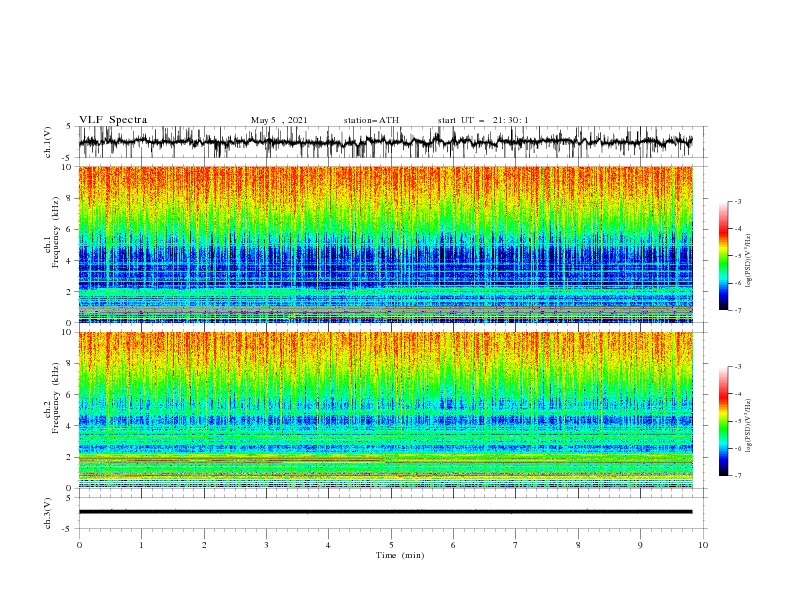792x612 pixels.
Task: Click the time axis tick label "8"
Action: 578,545
